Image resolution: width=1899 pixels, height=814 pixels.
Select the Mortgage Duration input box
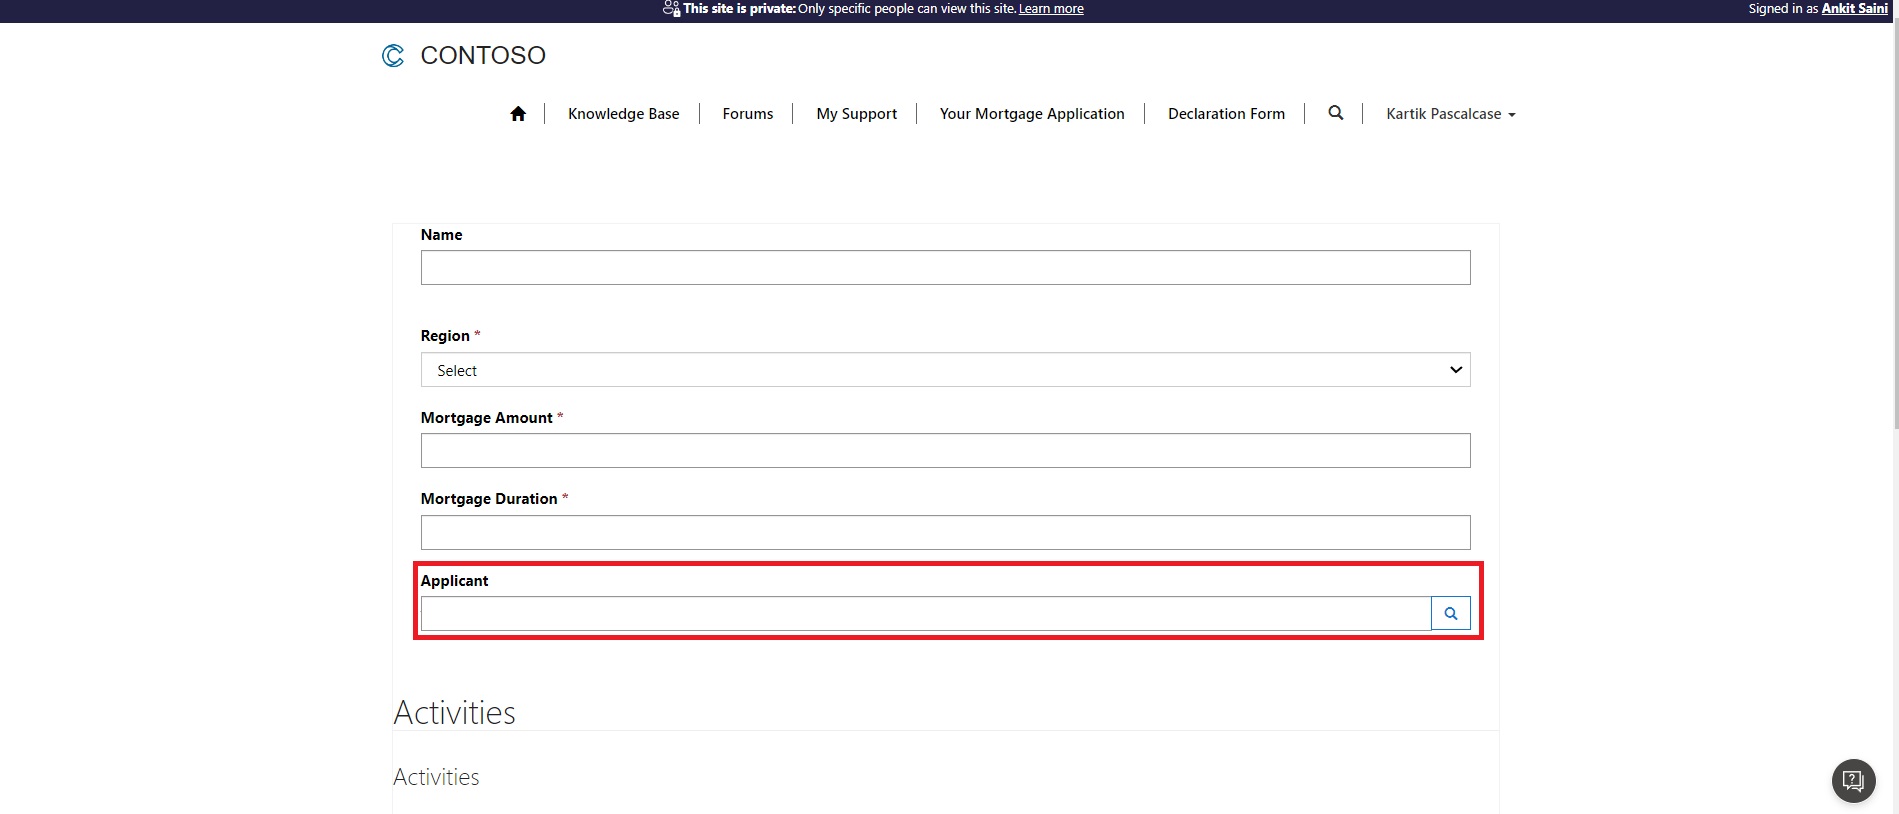945,533
